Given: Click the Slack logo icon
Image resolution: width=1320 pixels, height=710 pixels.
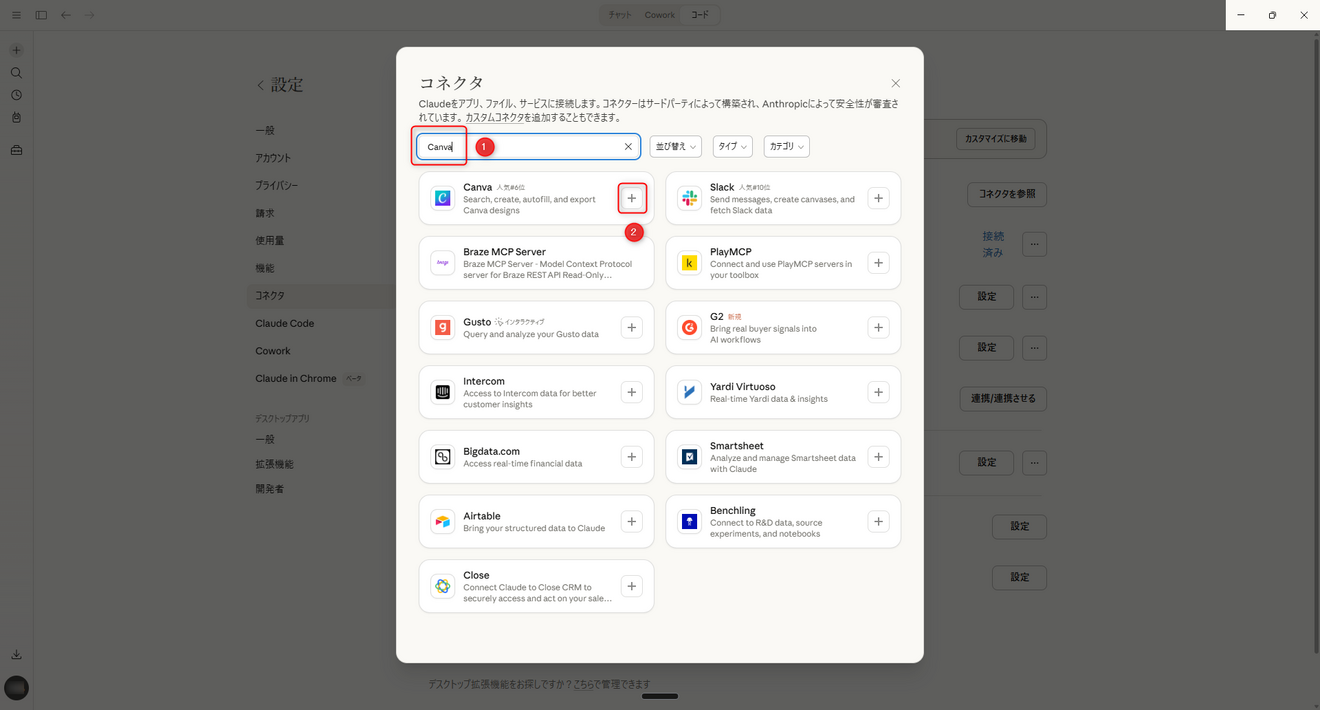Looking at the screenshot, I should 689,198.
